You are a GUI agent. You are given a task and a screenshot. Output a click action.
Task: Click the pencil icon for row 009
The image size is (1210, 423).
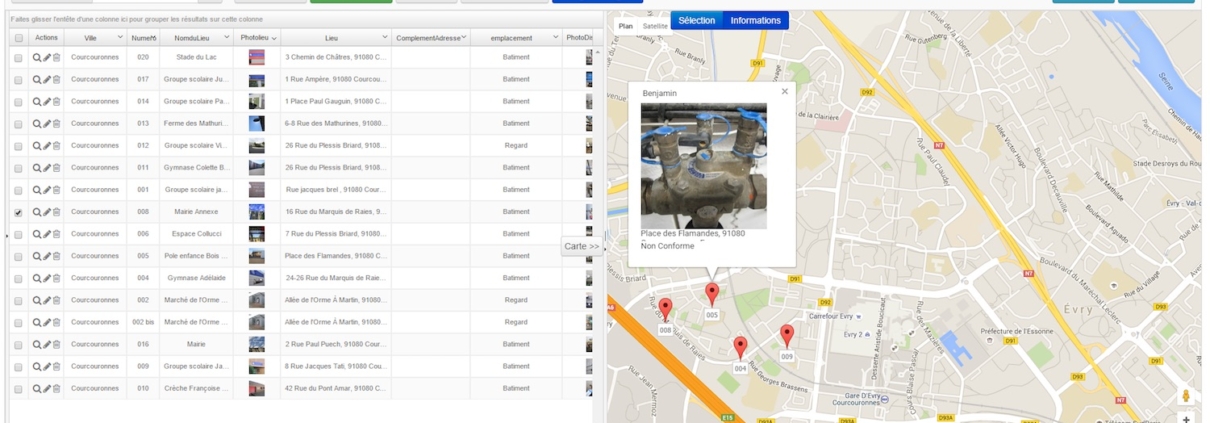coord(46,366)
